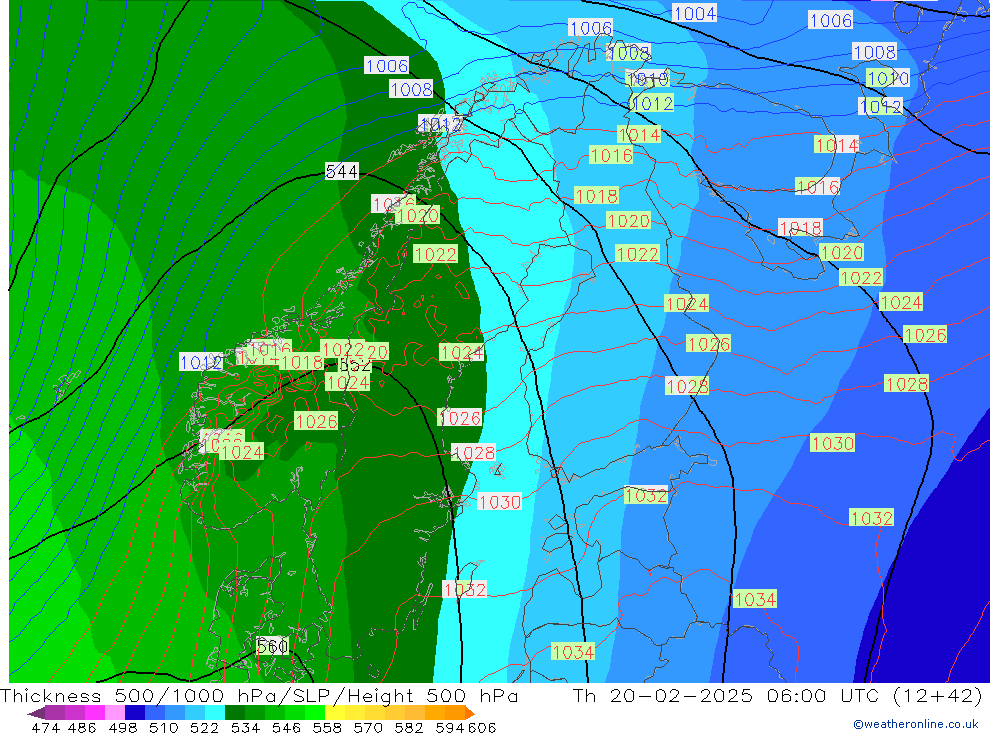Select the magenta swatch in the thickness legend
Image resolution: width=1000 pixels, height=733 pixels.
pos(95,712)
